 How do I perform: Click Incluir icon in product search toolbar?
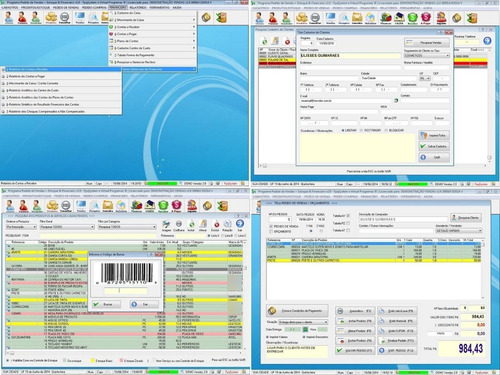[x=191, y=225]
